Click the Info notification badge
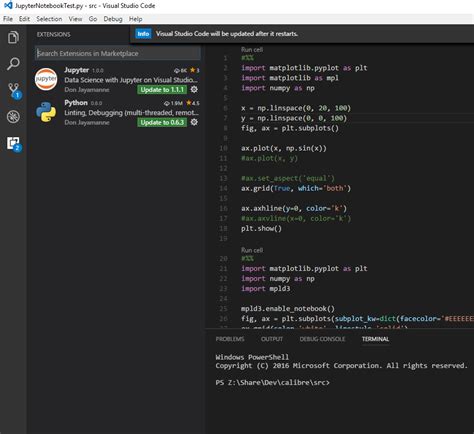The width and height of the screenshot is (474, 434). [143, 34]
